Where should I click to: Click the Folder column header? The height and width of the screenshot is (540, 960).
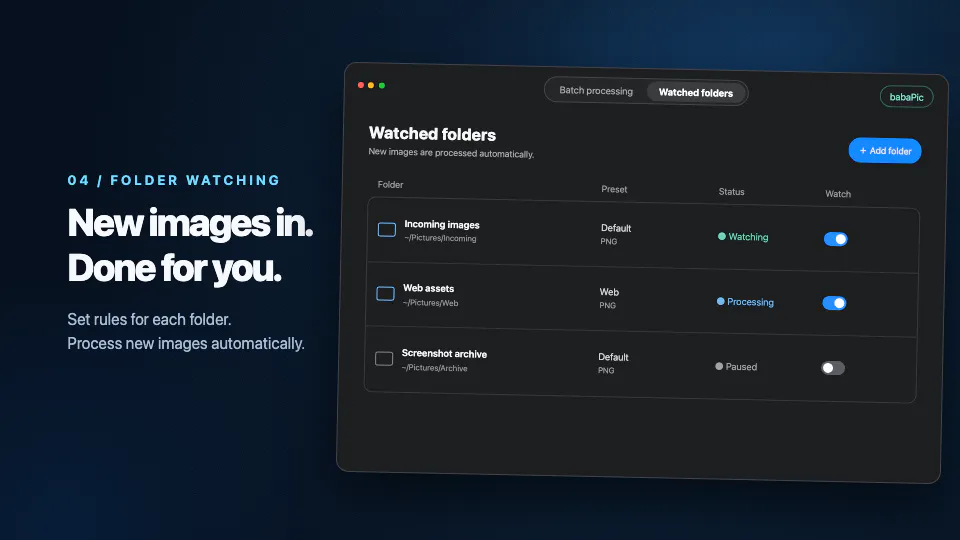391,184
